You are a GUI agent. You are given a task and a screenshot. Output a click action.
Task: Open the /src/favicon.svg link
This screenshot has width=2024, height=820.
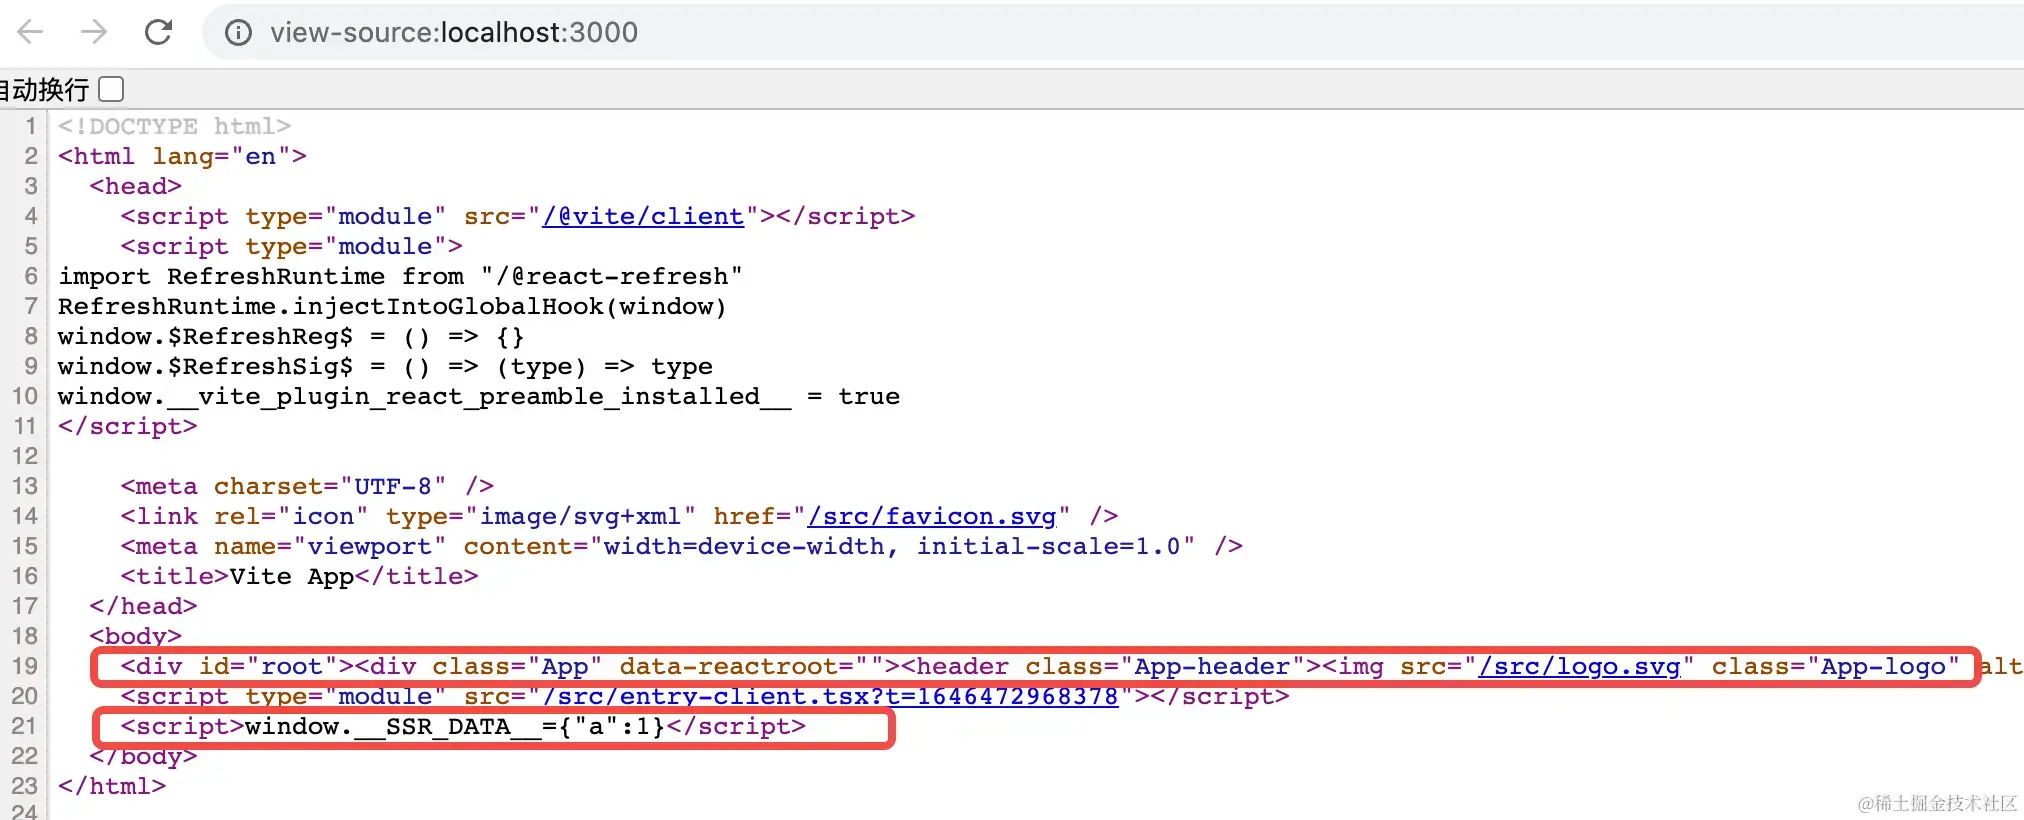click(931, 516)
